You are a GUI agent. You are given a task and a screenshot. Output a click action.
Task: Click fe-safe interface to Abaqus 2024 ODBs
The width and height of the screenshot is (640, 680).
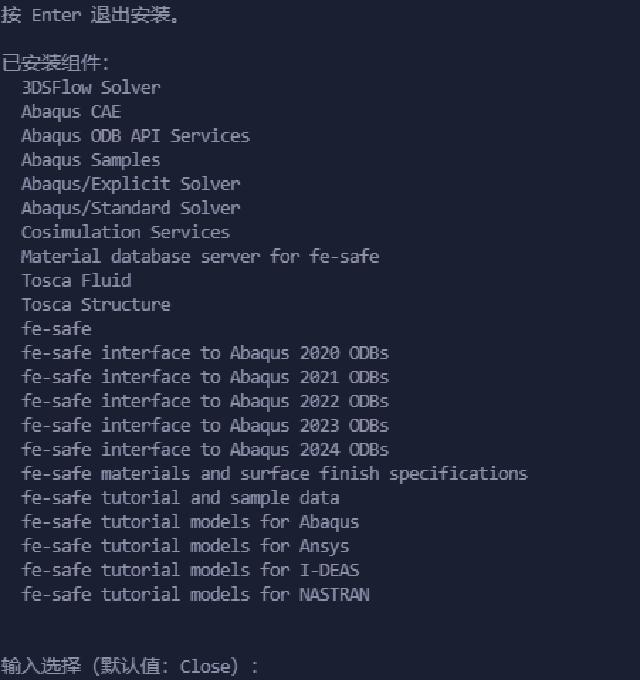pos(205,450)
